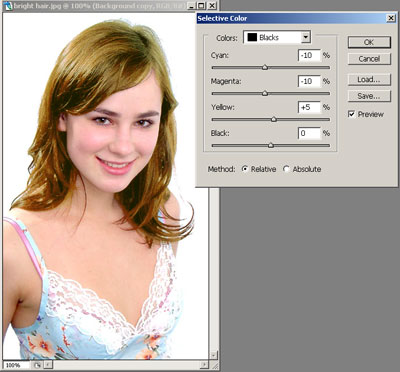Confirm with the OK button

coord(369,42)
